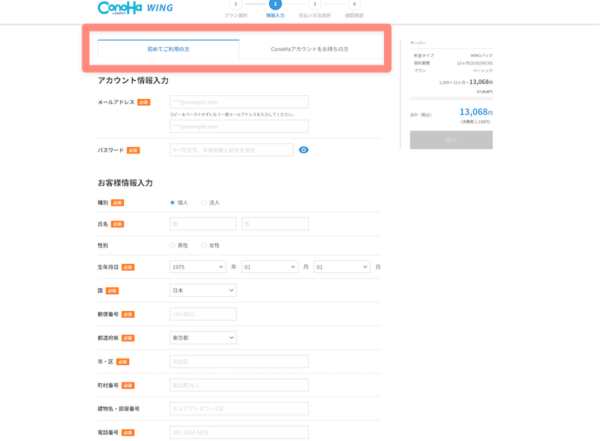The height and width of the screenshot is (441, 600).
Task: Open the birth month dropdown
Action: (269, 267)
